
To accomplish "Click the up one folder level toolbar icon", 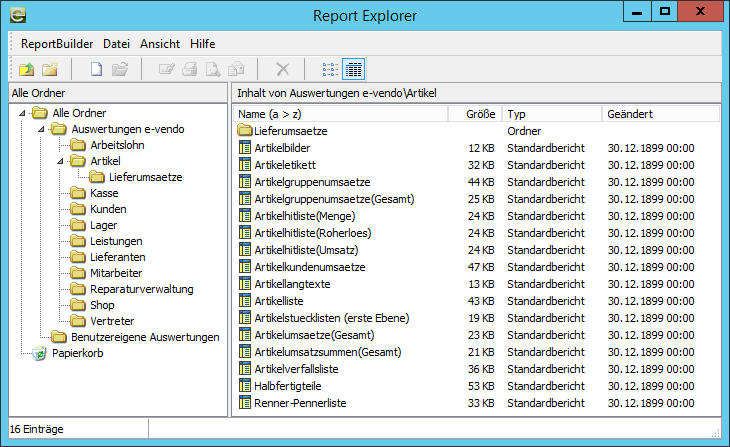I will pos(27,69).
